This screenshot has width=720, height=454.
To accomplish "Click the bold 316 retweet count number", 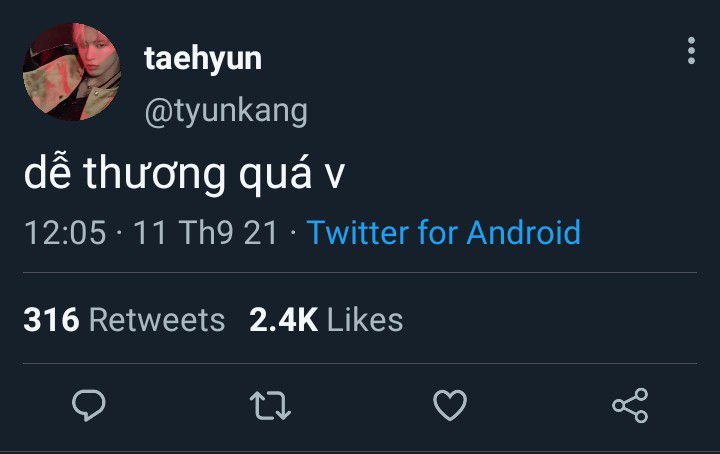I will (x=51, y=319).
